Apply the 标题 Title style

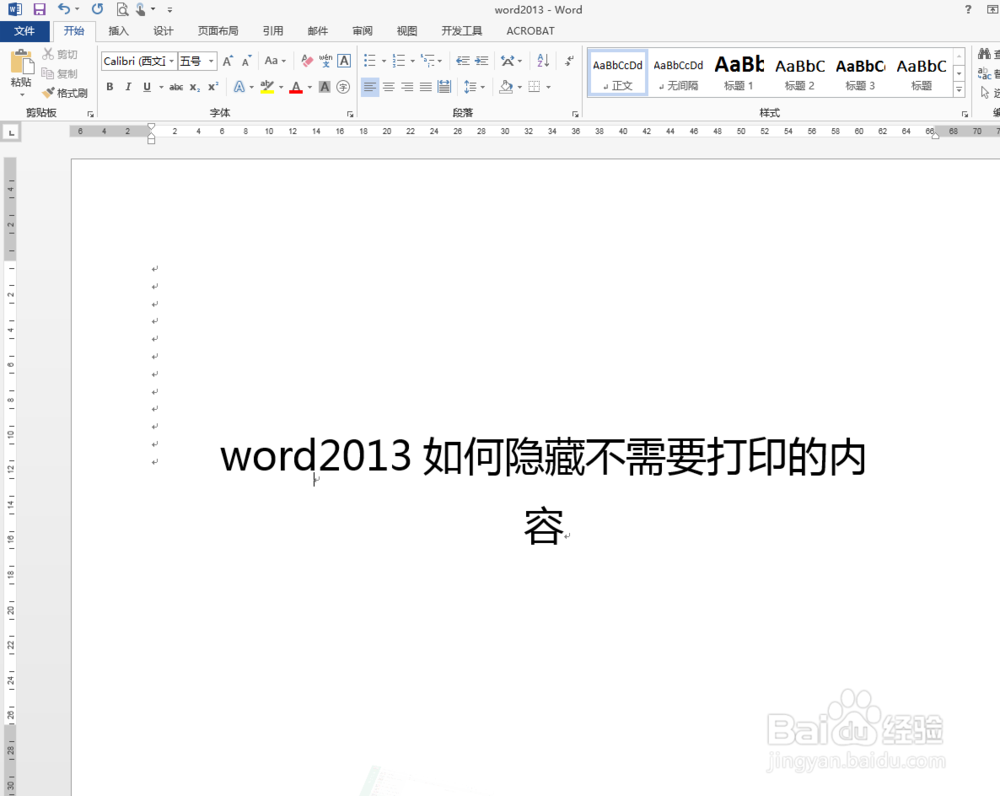click(x=922, y=73)
